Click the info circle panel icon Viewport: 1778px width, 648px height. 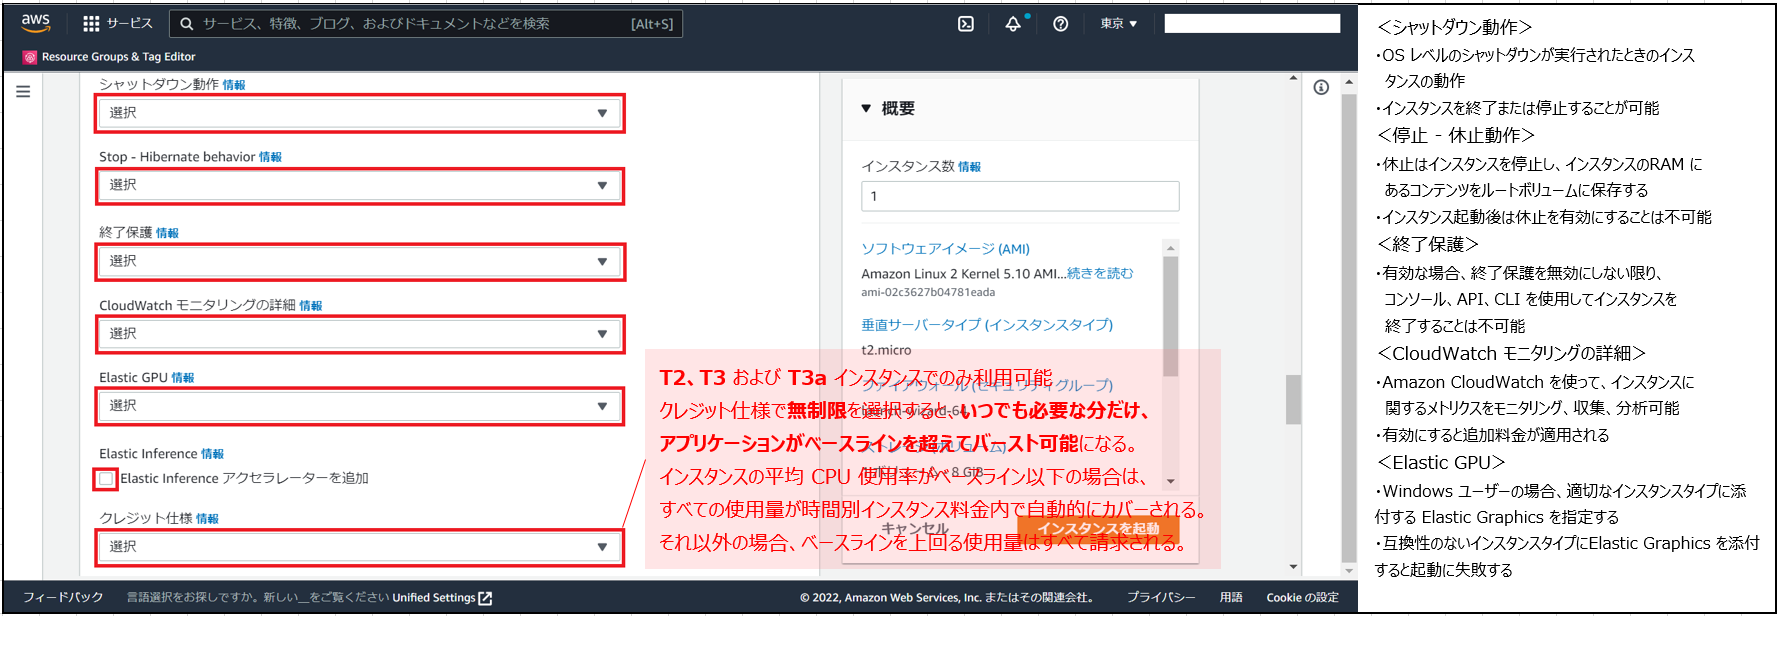point(1321,88)
